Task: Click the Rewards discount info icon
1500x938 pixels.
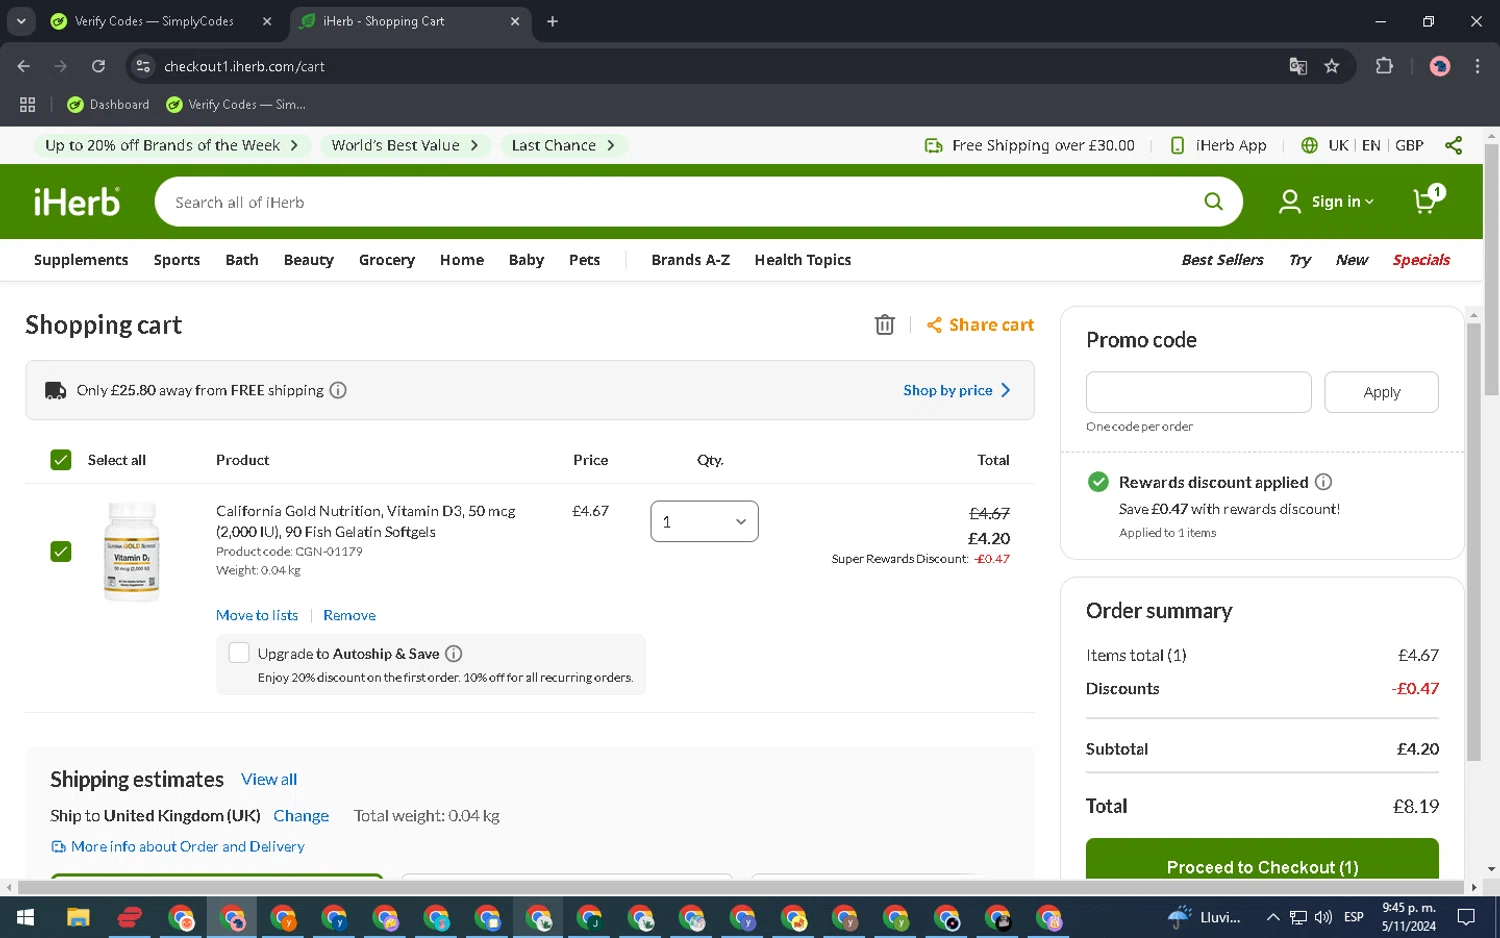Action: click(1323, 482)
